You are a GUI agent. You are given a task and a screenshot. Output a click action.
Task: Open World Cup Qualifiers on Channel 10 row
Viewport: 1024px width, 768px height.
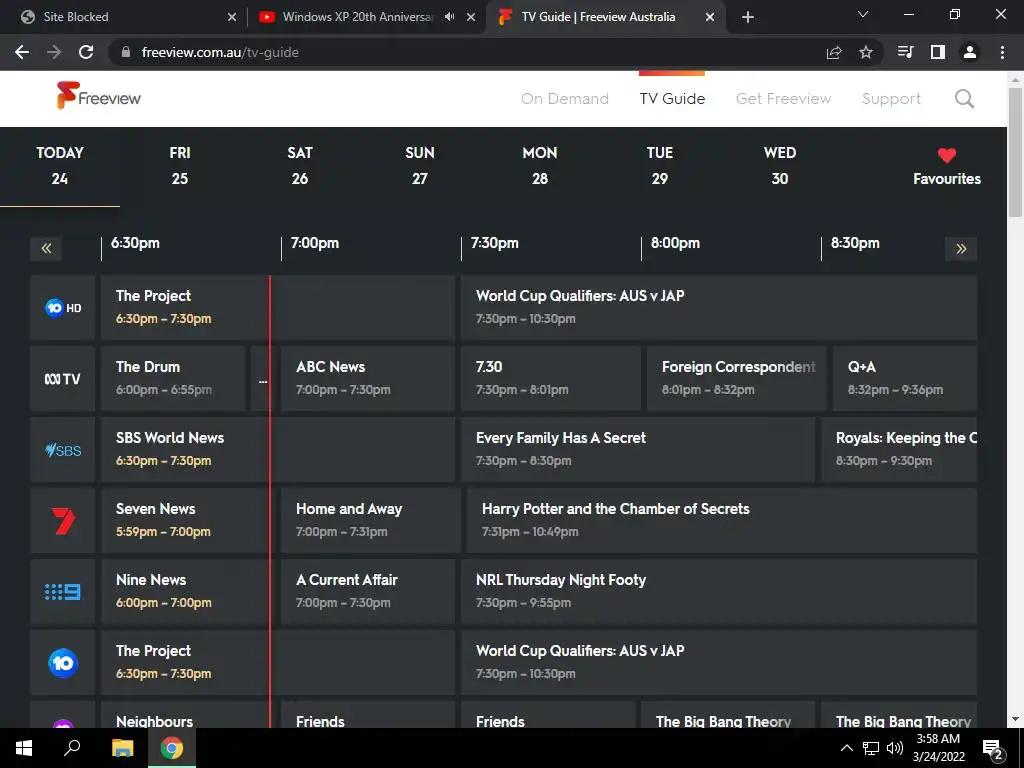tap(719, 663)
